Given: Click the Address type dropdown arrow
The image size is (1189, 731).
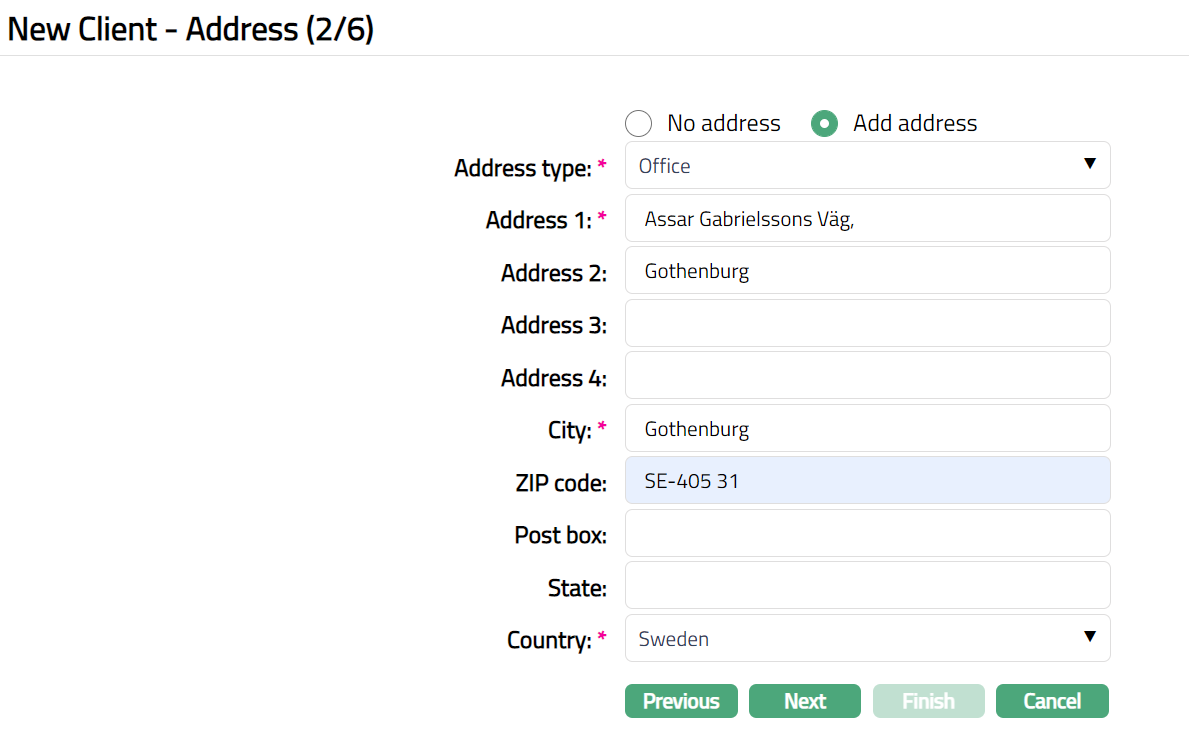Looking at the screenshot, I should (1090, 164).
